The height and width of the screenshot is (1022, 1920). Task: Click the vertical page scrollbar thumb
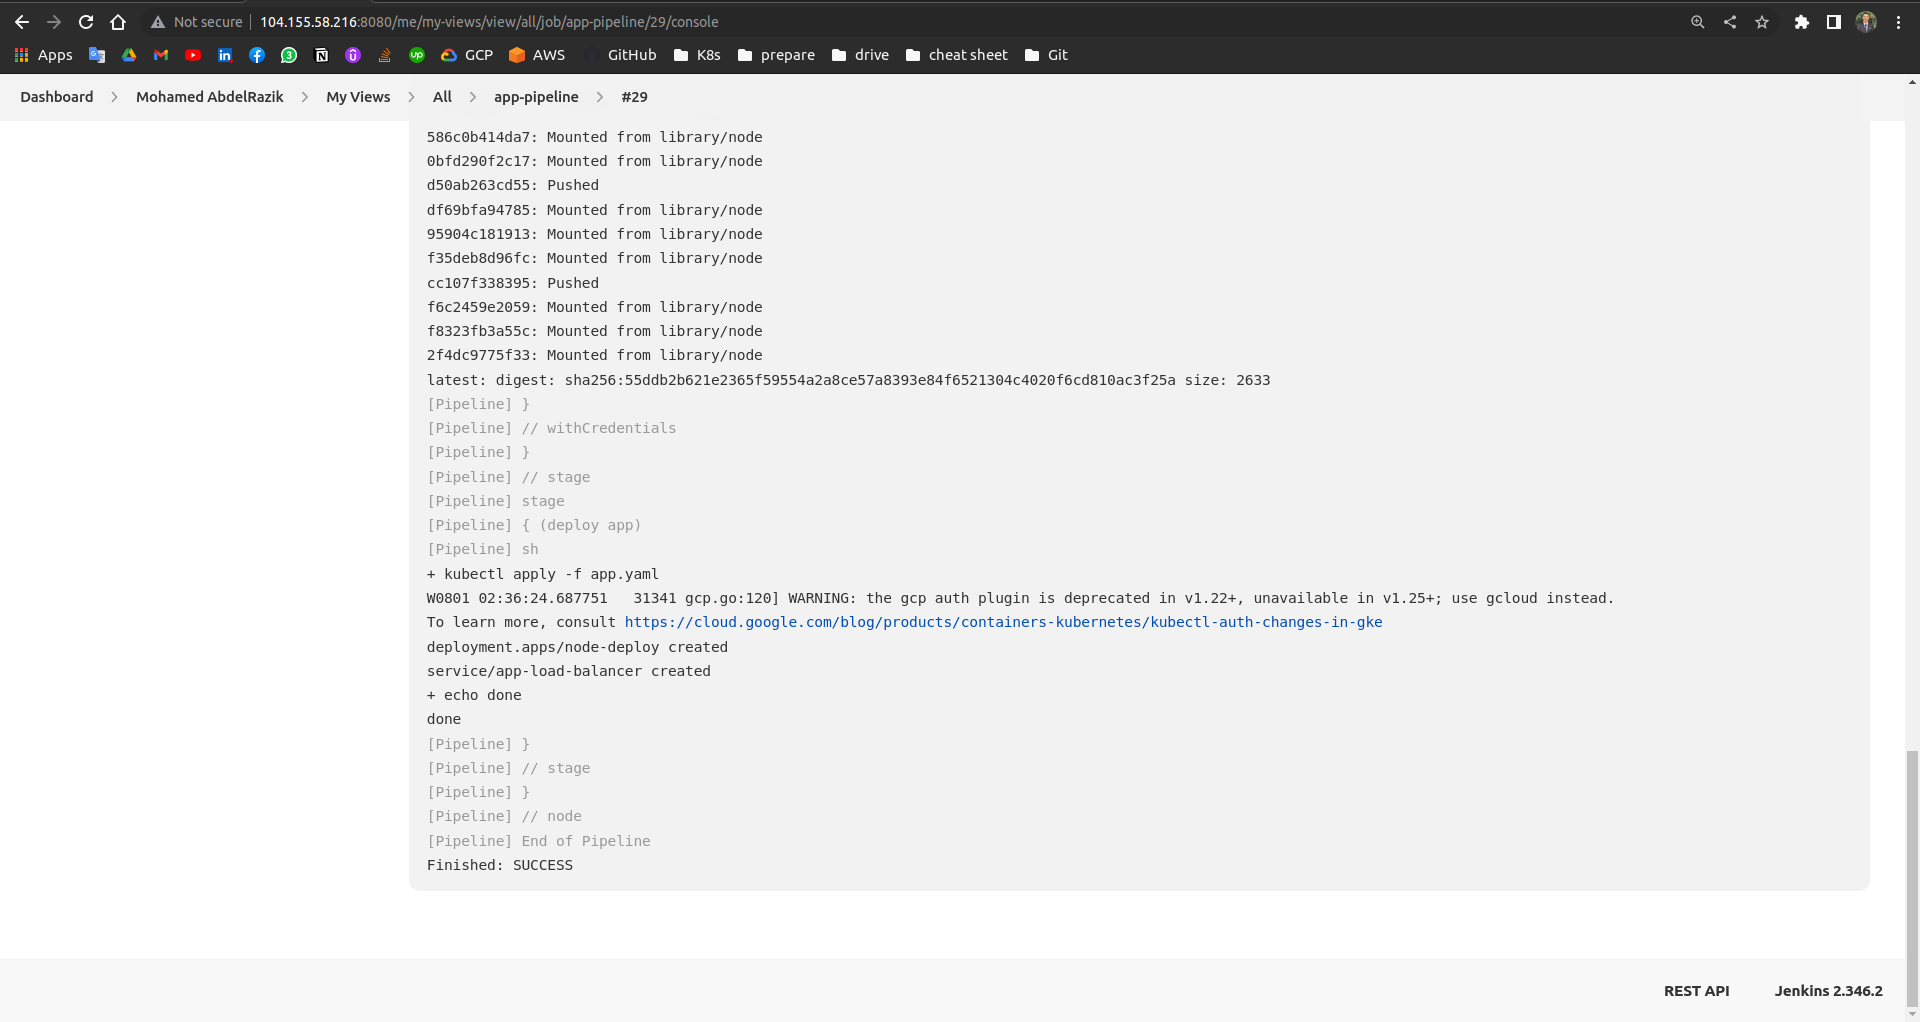(x=1912, y=878)
